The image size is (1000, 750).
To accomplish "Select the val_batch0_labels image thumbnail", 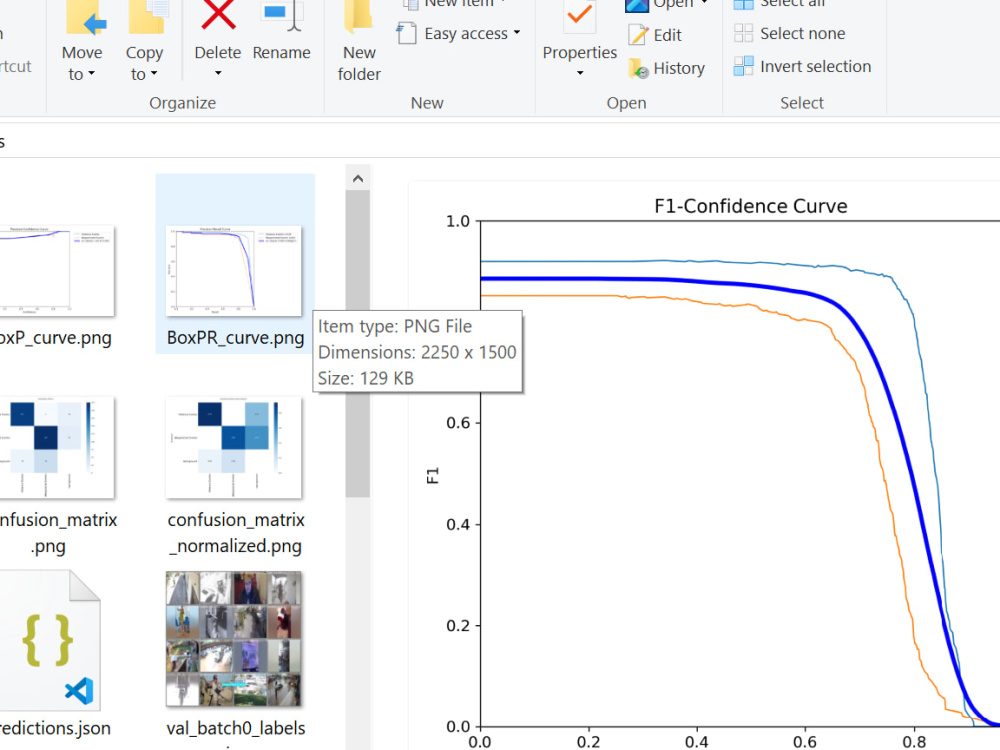I will 233,638.
